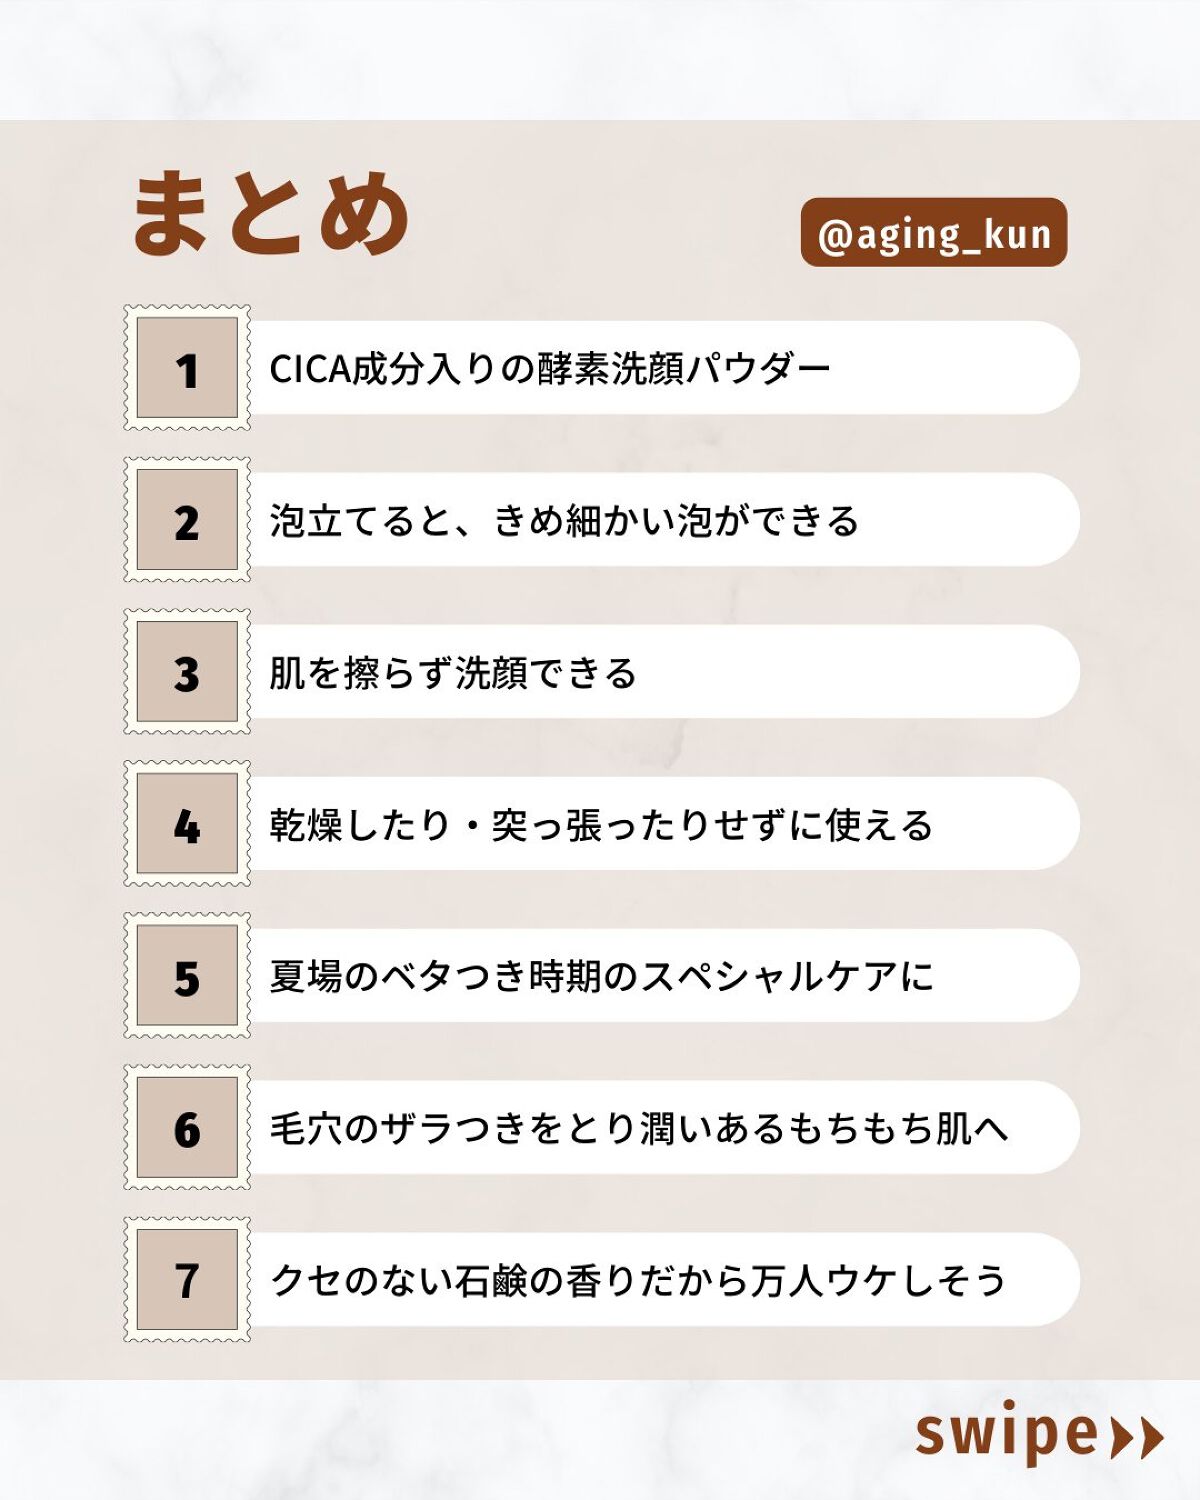Click the number 4 stamp icon
The width and height of the screenshot is (1200, 1500).
click(x=187, y=824)
